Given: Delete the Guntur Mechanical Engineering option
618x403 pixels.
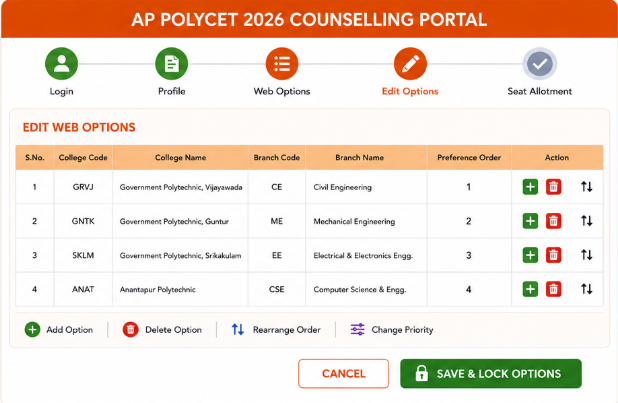Looking at the screenshot, I should coord(553,221).
